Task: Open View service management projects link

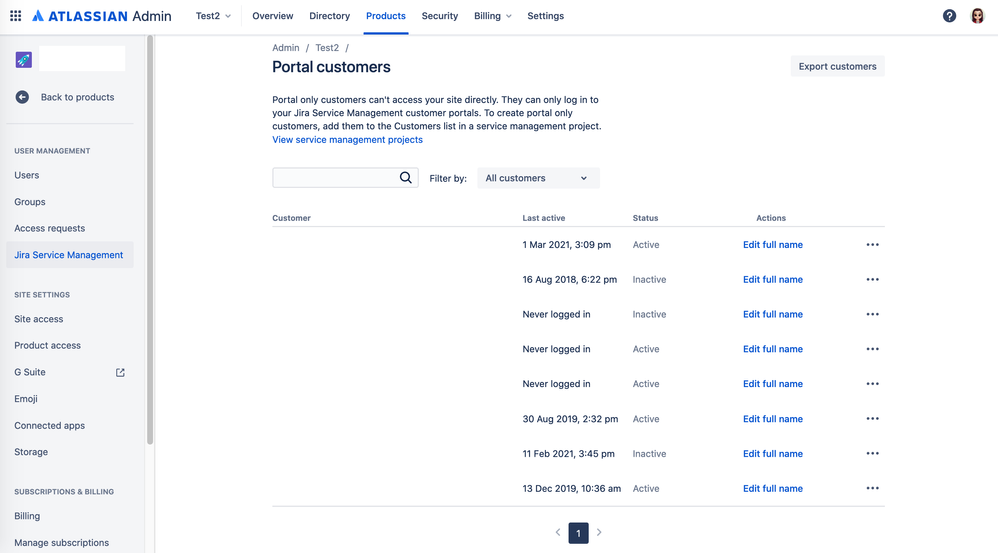Action: pos(348,139)
